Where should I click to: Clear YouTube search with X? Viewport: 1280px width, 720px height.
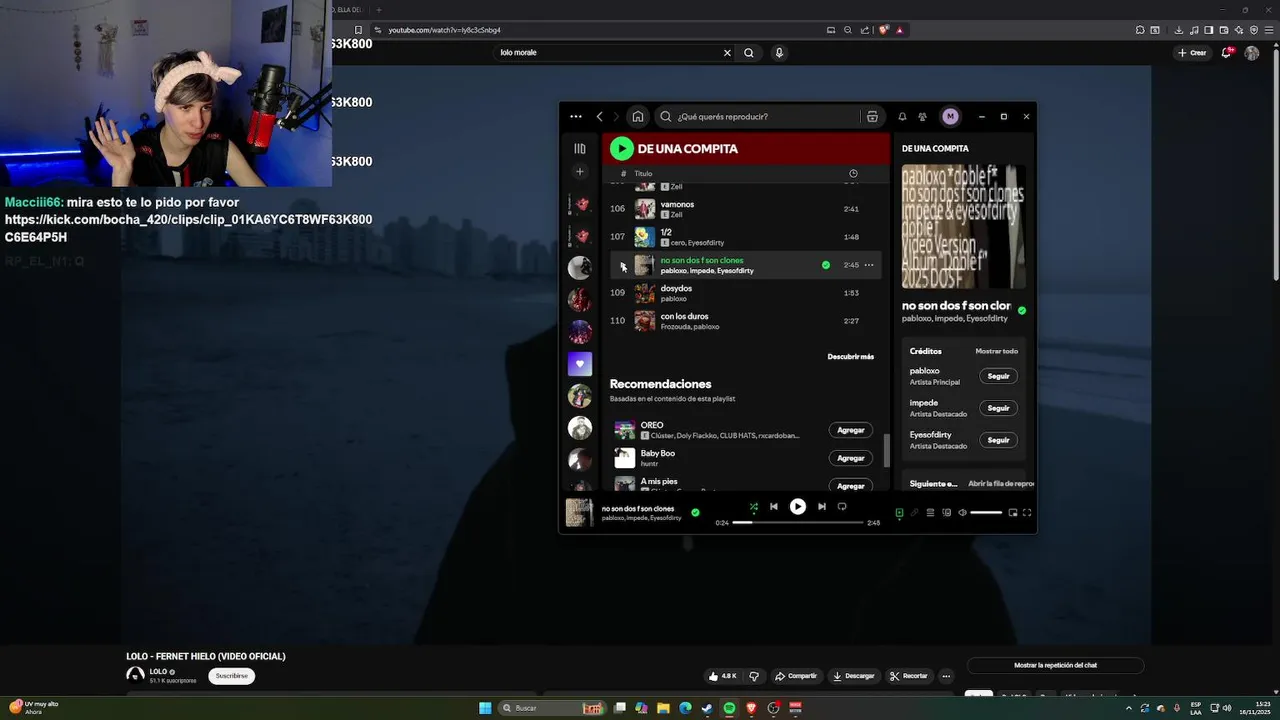click(727, 53)
